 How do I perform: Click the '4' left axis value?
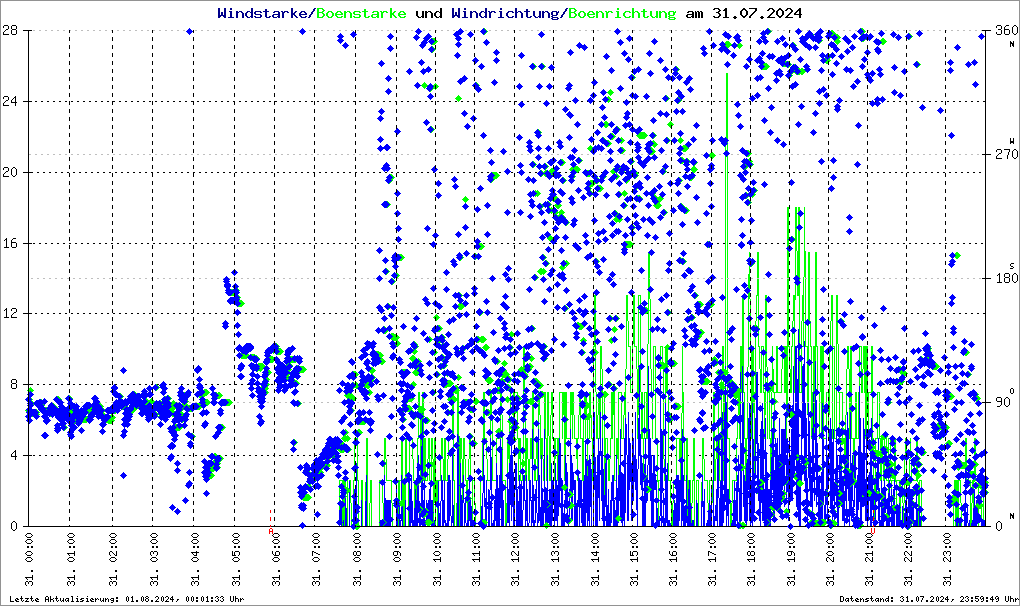click(18, 455)
